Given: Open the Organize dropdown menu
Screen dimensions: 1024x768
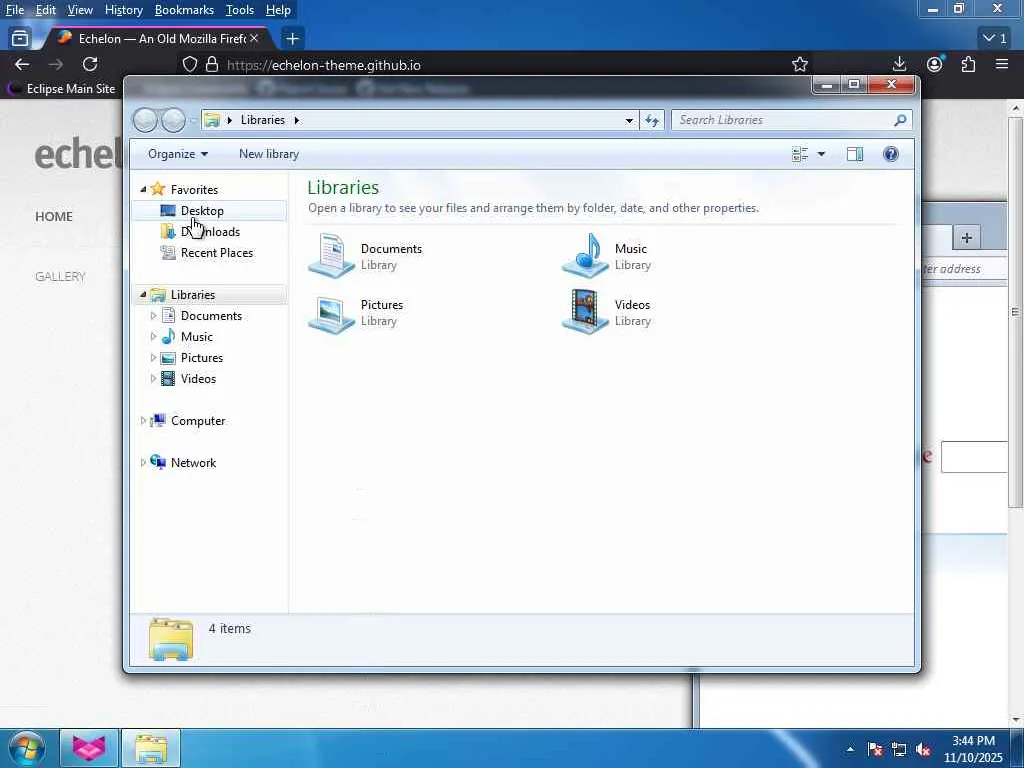Looking at the screenshot, I should (x=178, y=154).
